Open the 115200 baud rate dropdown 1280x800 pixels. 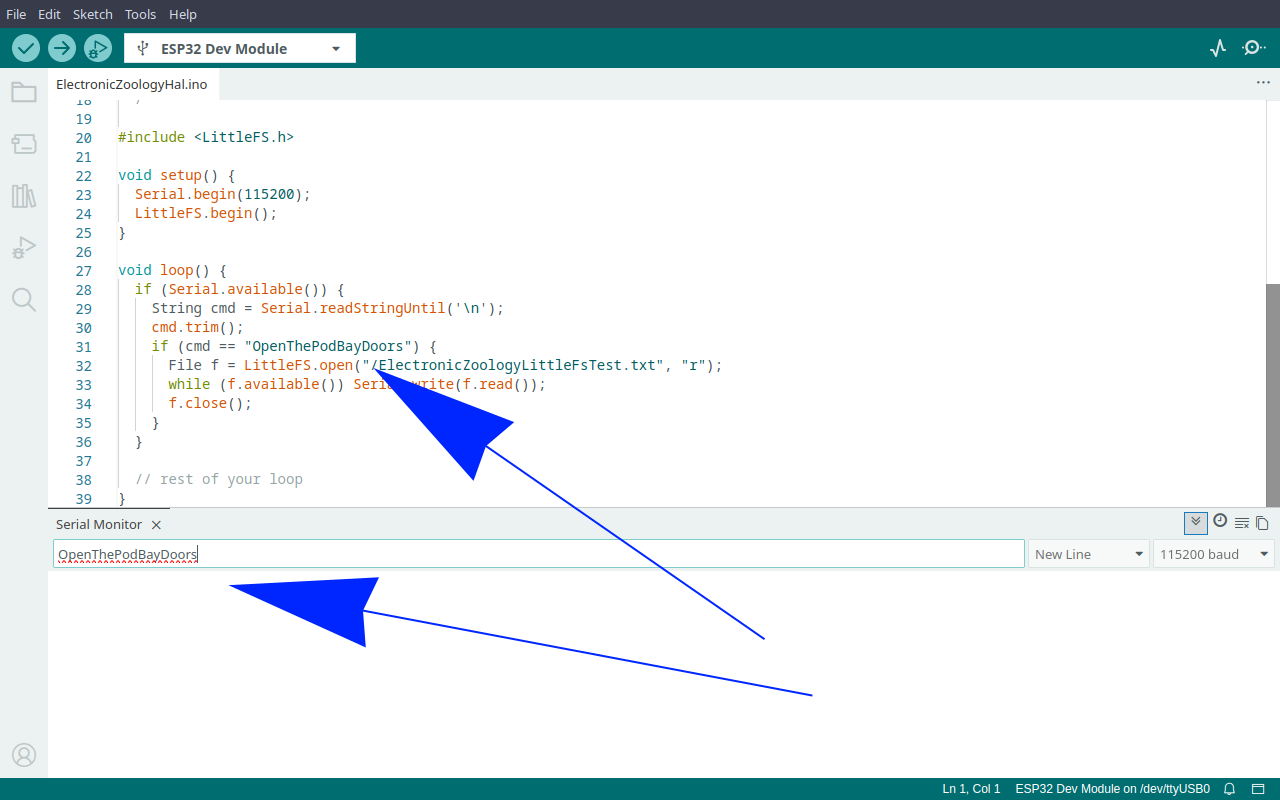1215,554
